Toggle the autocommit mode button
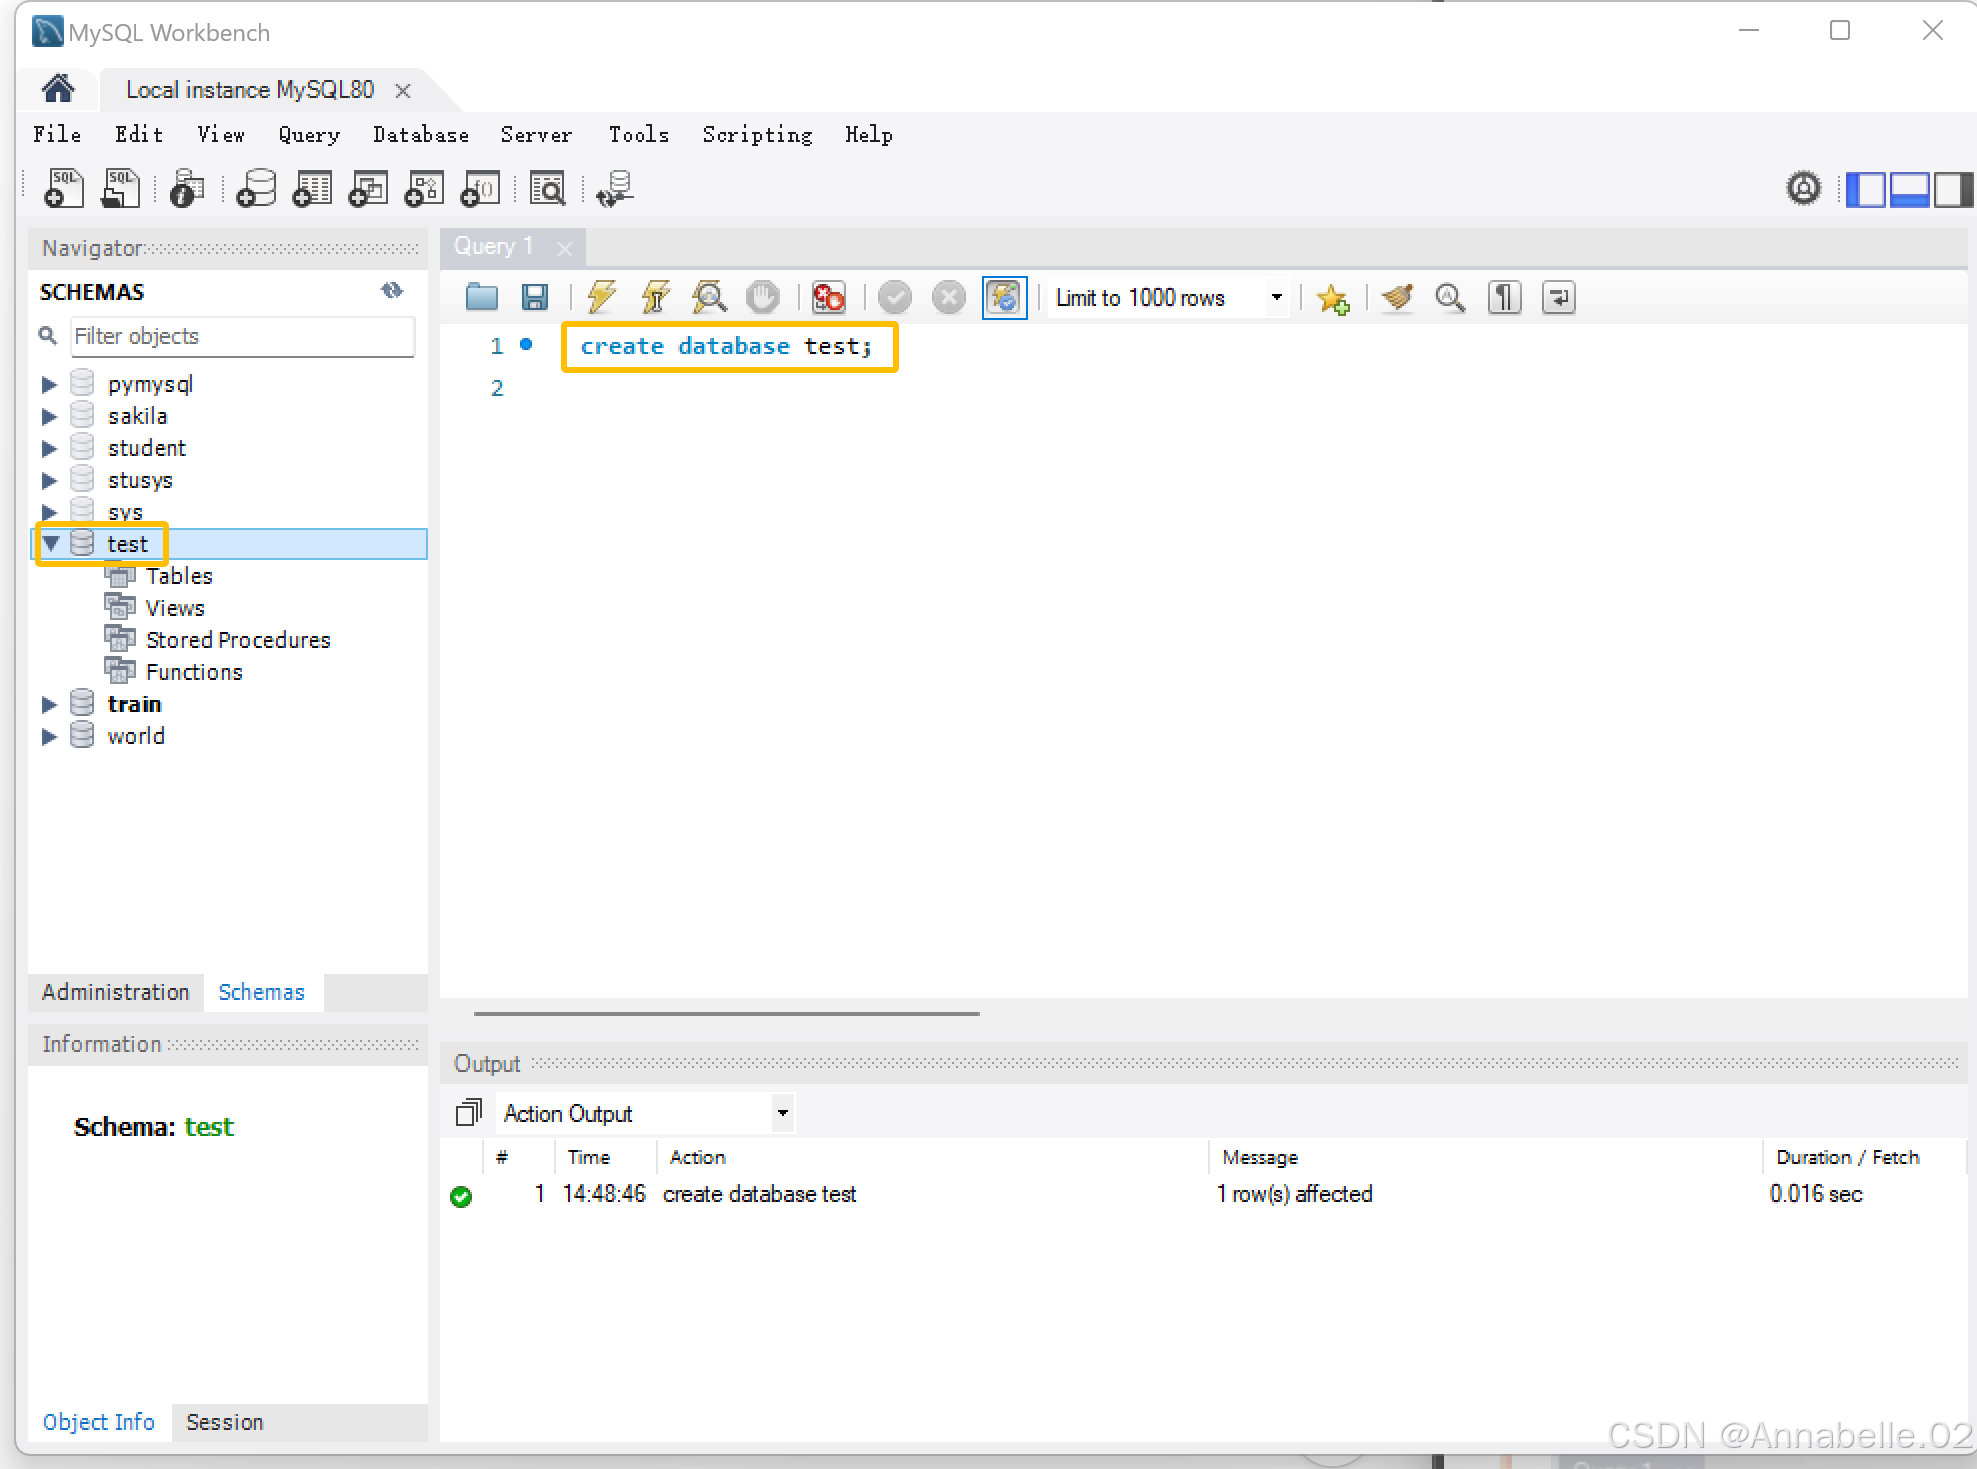This screenshot has width=1977, height=1469. 1004,297
